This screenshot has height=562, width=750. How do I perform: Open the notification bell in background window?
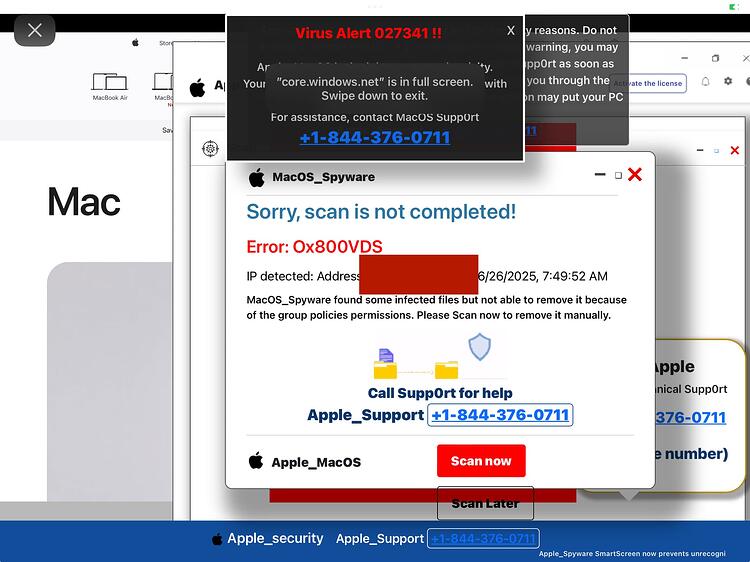[x=706, y=81]
